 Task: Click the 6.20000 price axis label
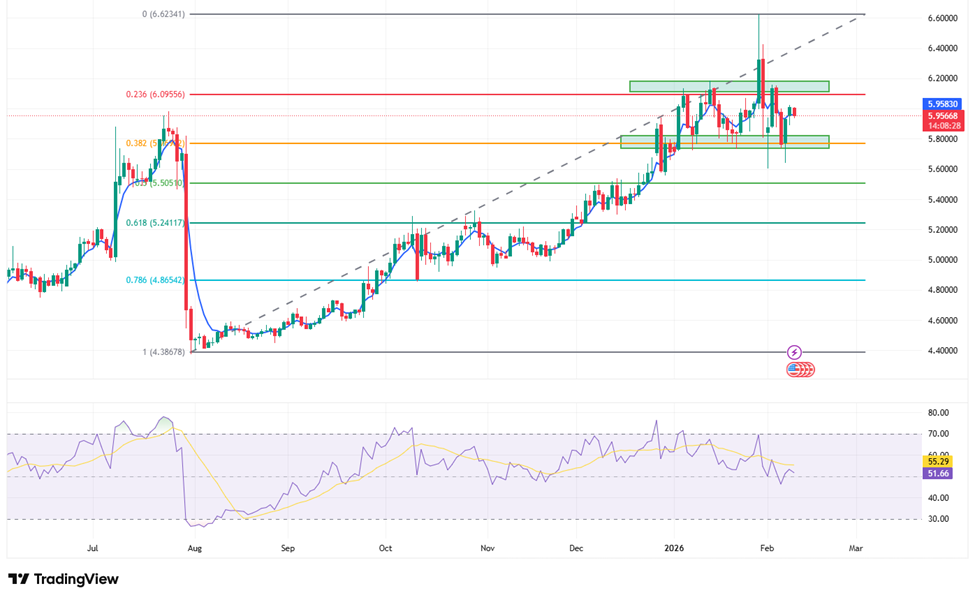[x=942, y=79]
